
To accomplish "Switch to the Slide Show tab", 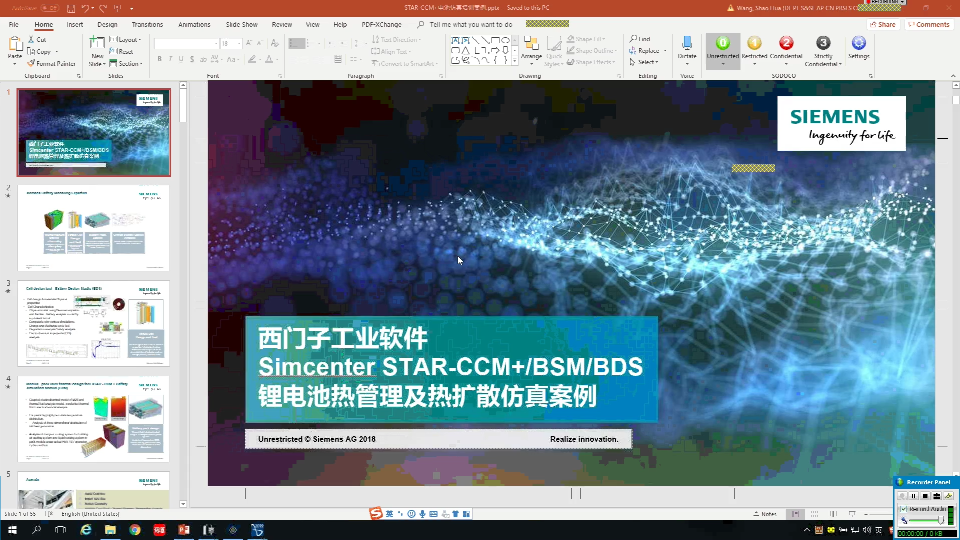I will (x=241, y=24).
